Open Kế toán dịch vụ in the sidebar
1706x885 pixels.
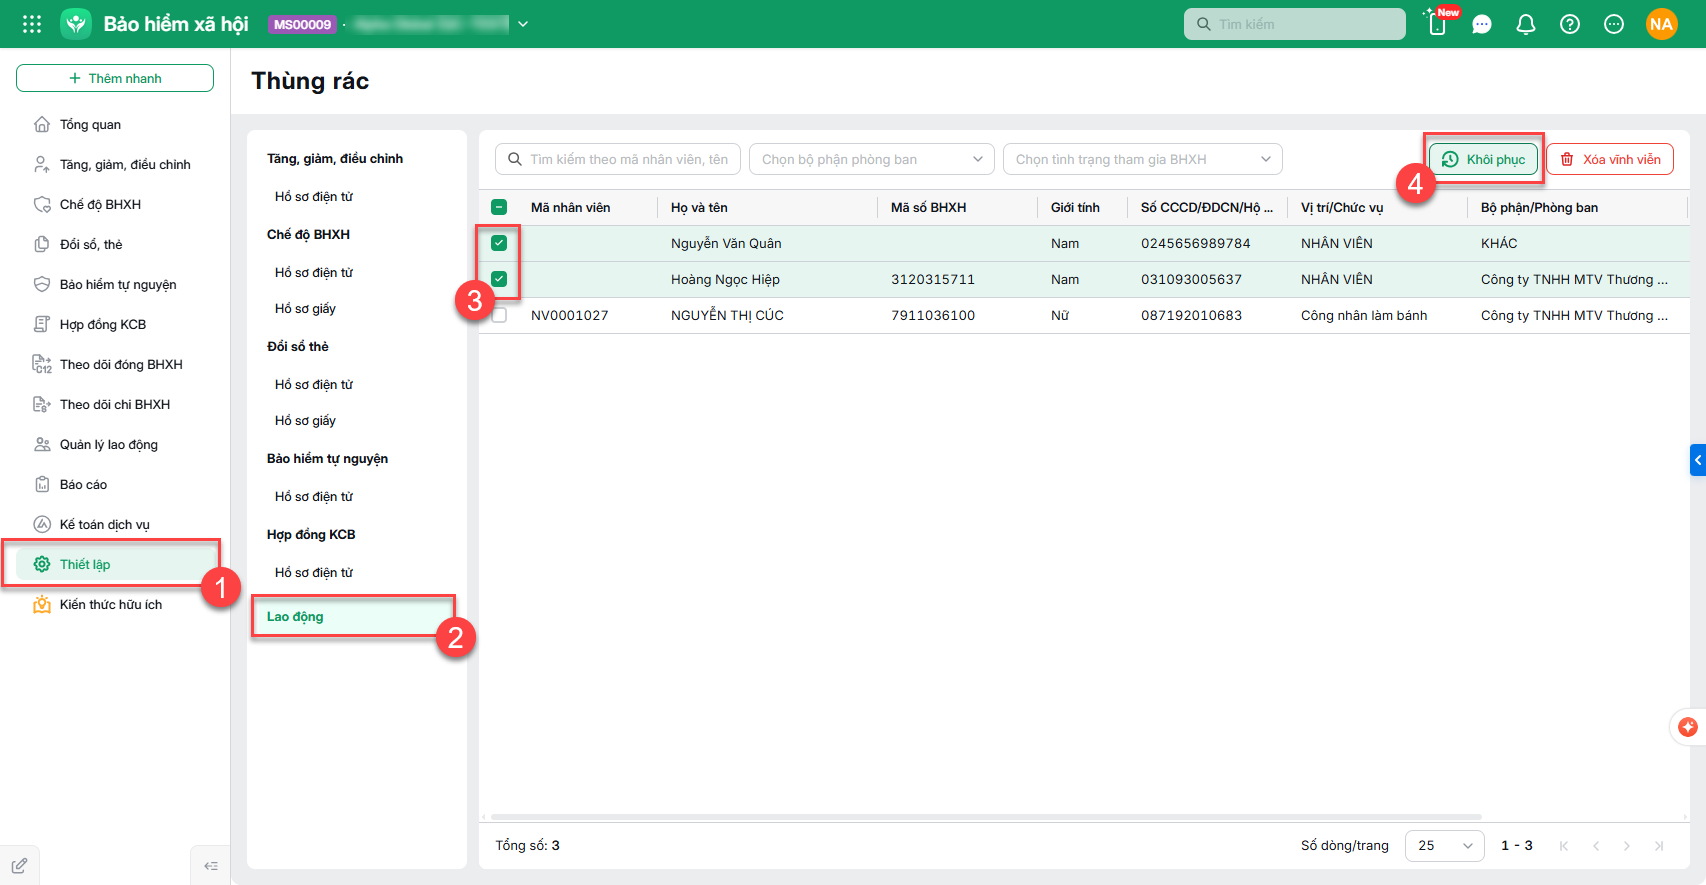[x=115, y=524]
